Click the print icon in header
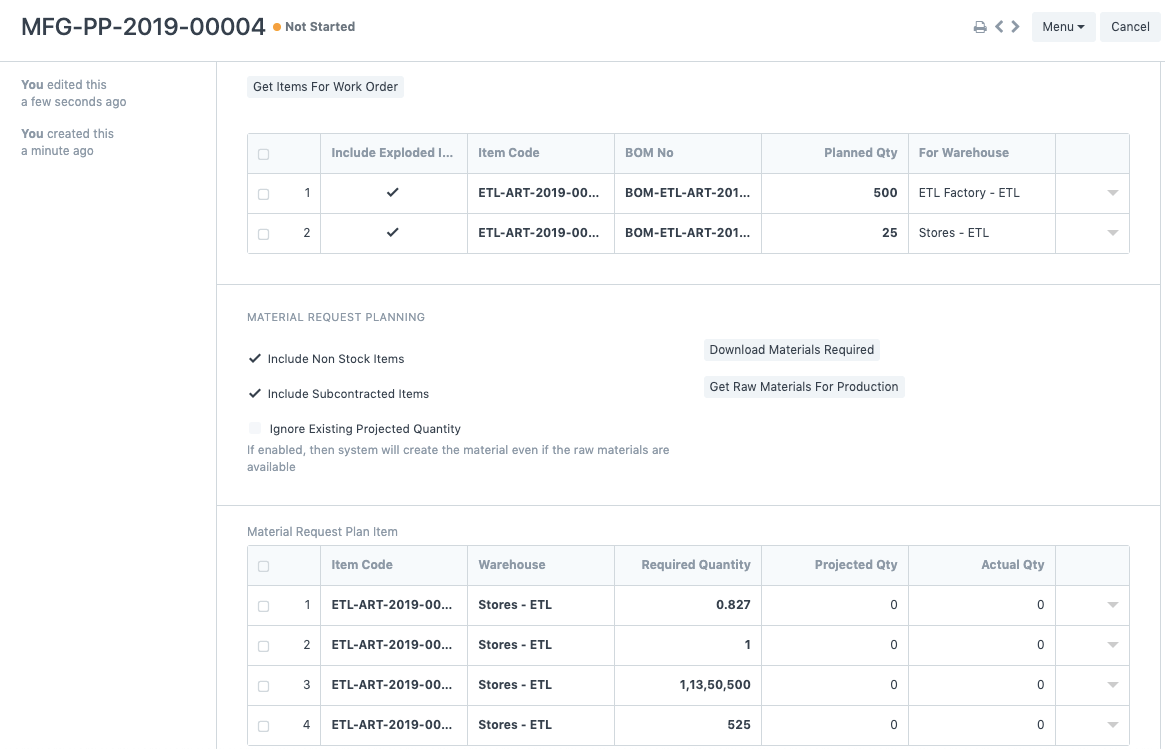 [x=980, y=27]
